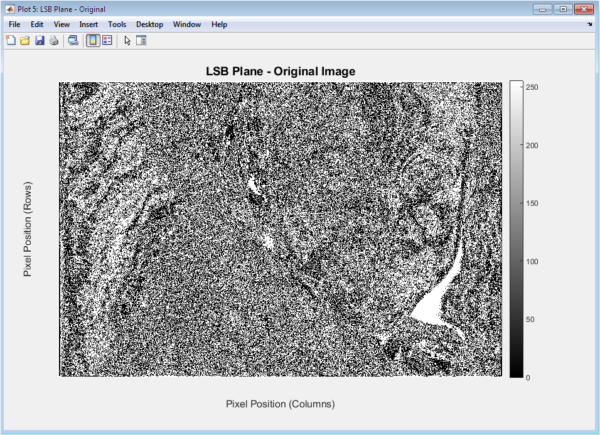The width and height of the screenshot is (600, 435).
Task: Maximize the Plot 5 figure window
Action: tap(563, 9)
